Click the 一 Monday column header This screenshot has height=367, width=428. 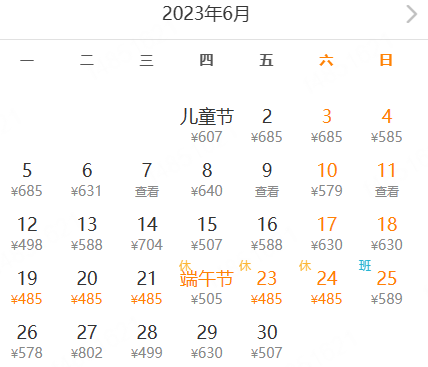[27, 61]
